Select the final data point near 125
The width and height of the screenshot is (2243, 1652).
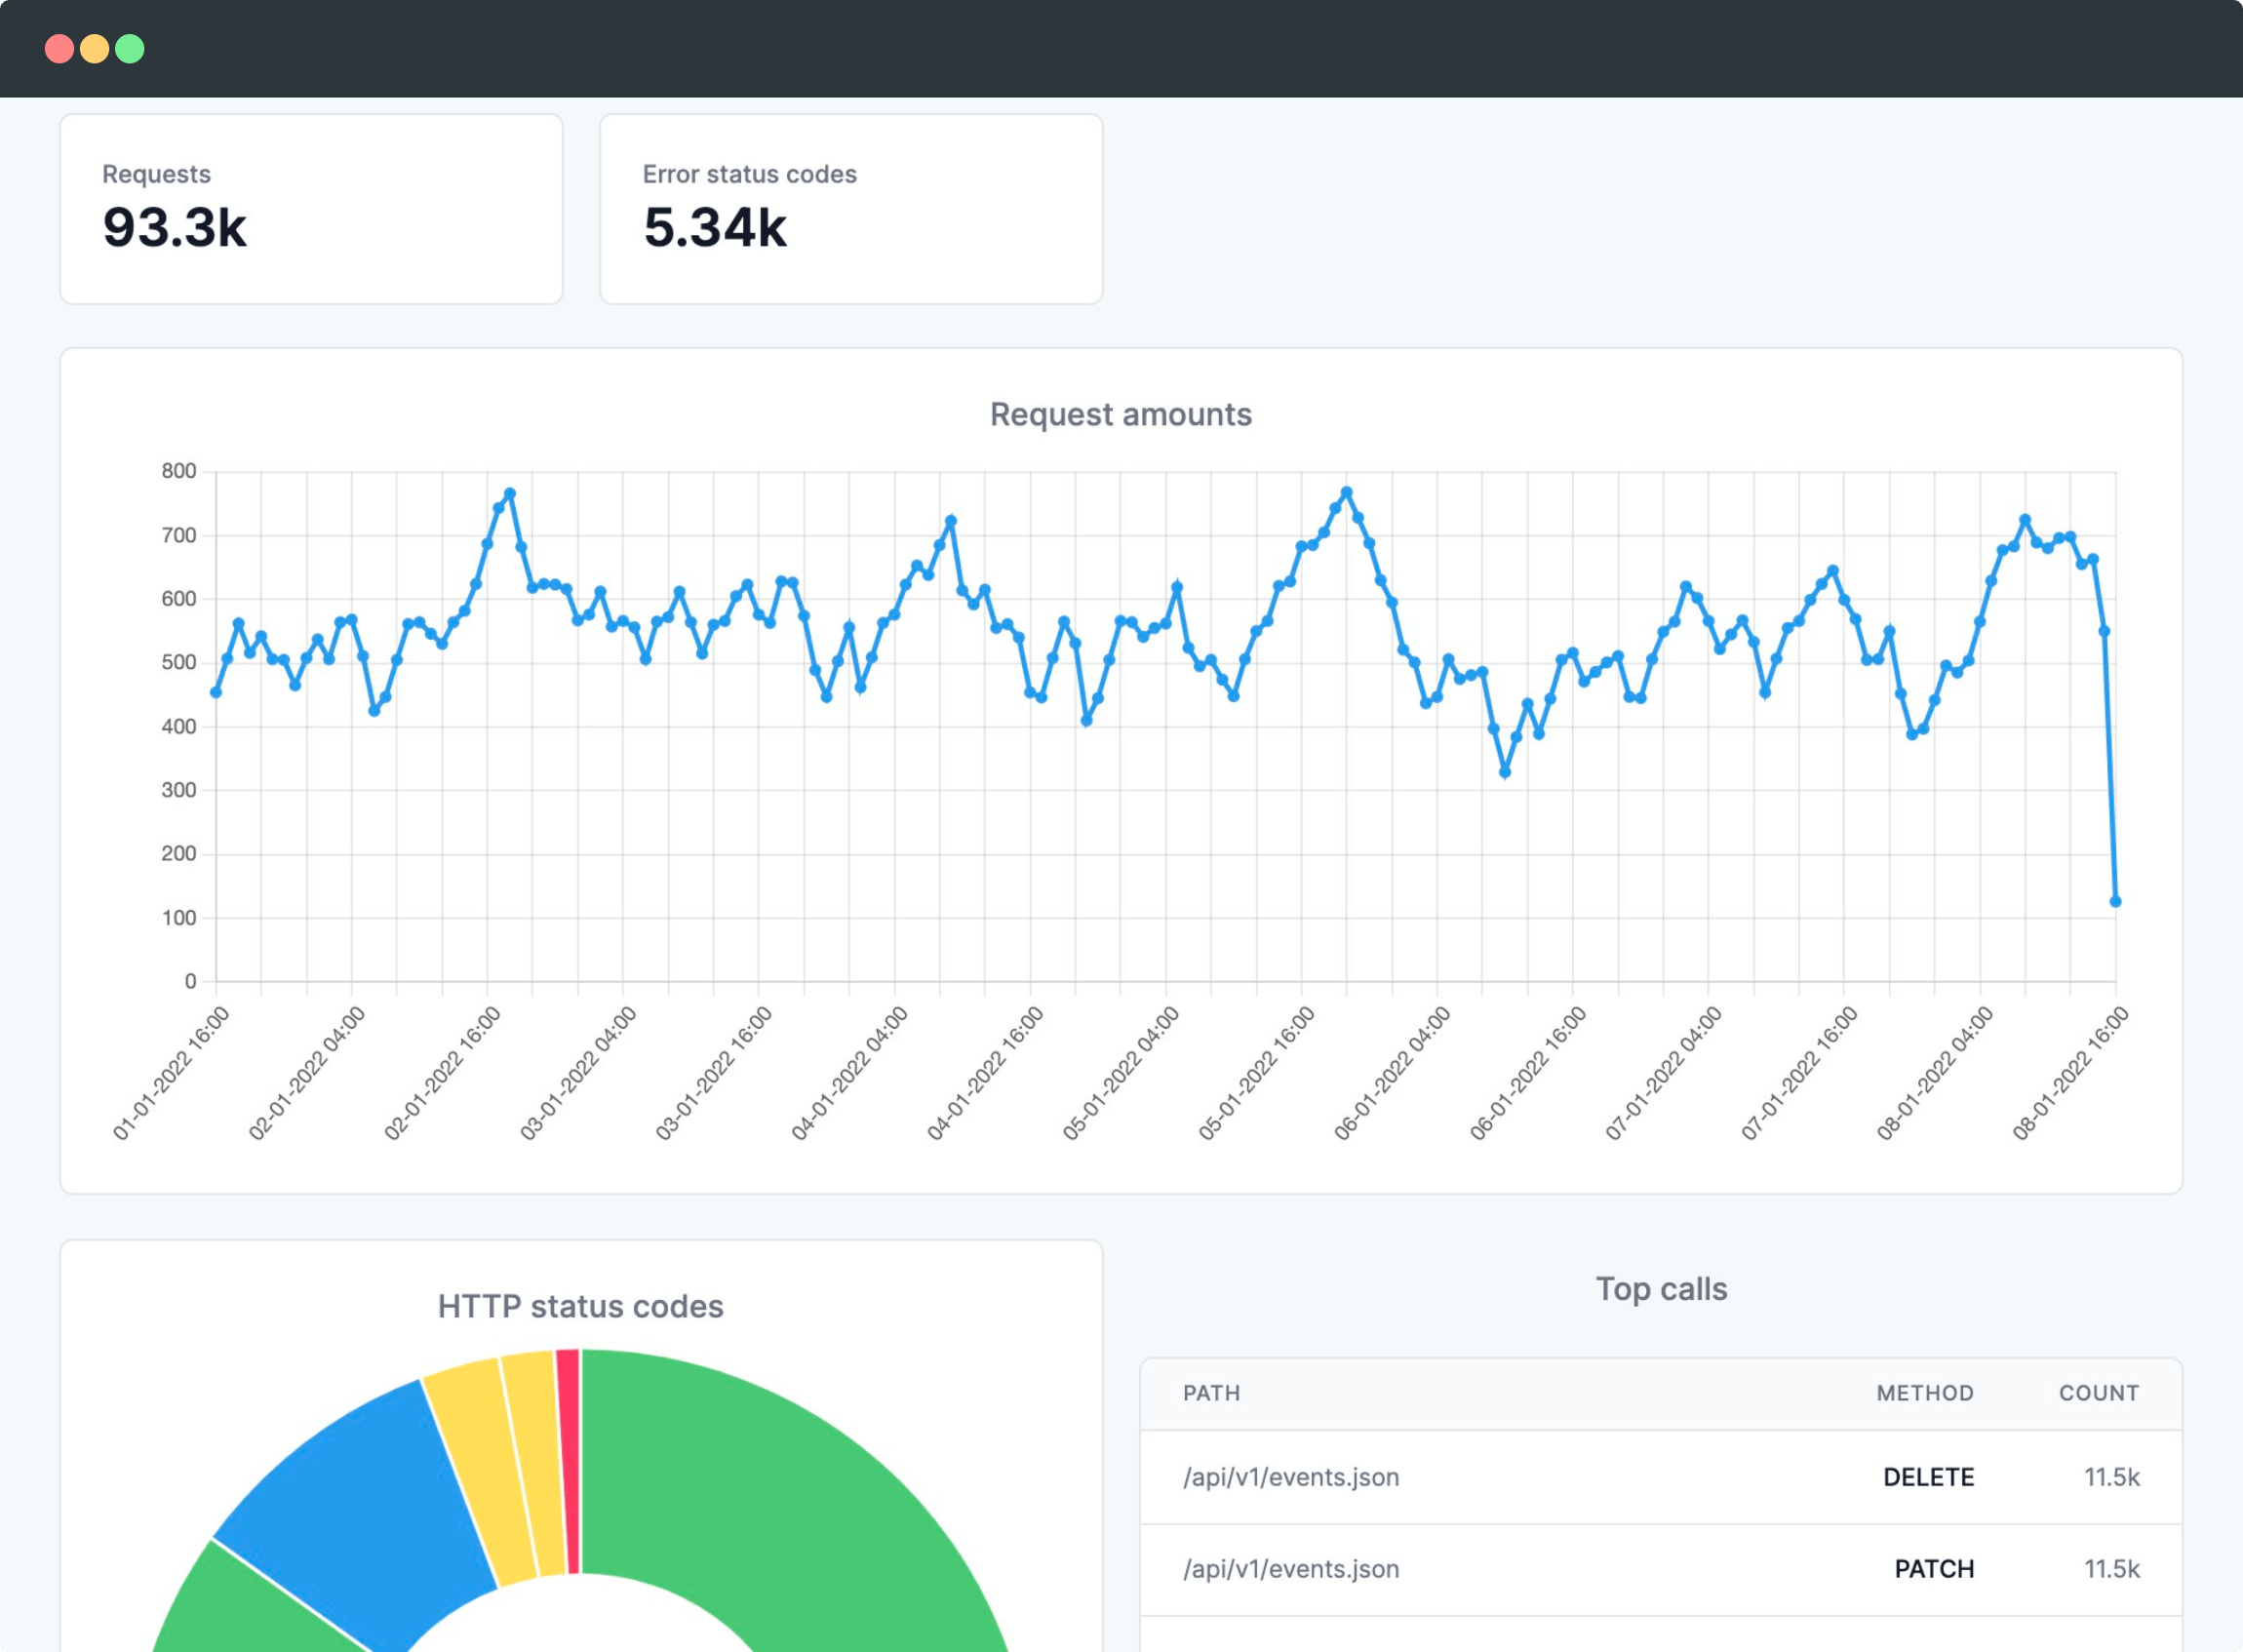coord(2115,901)
